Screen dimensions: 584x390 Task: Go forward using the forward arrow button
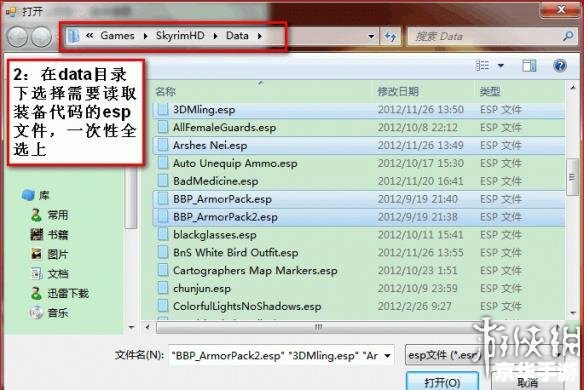(x=41, y=37)
